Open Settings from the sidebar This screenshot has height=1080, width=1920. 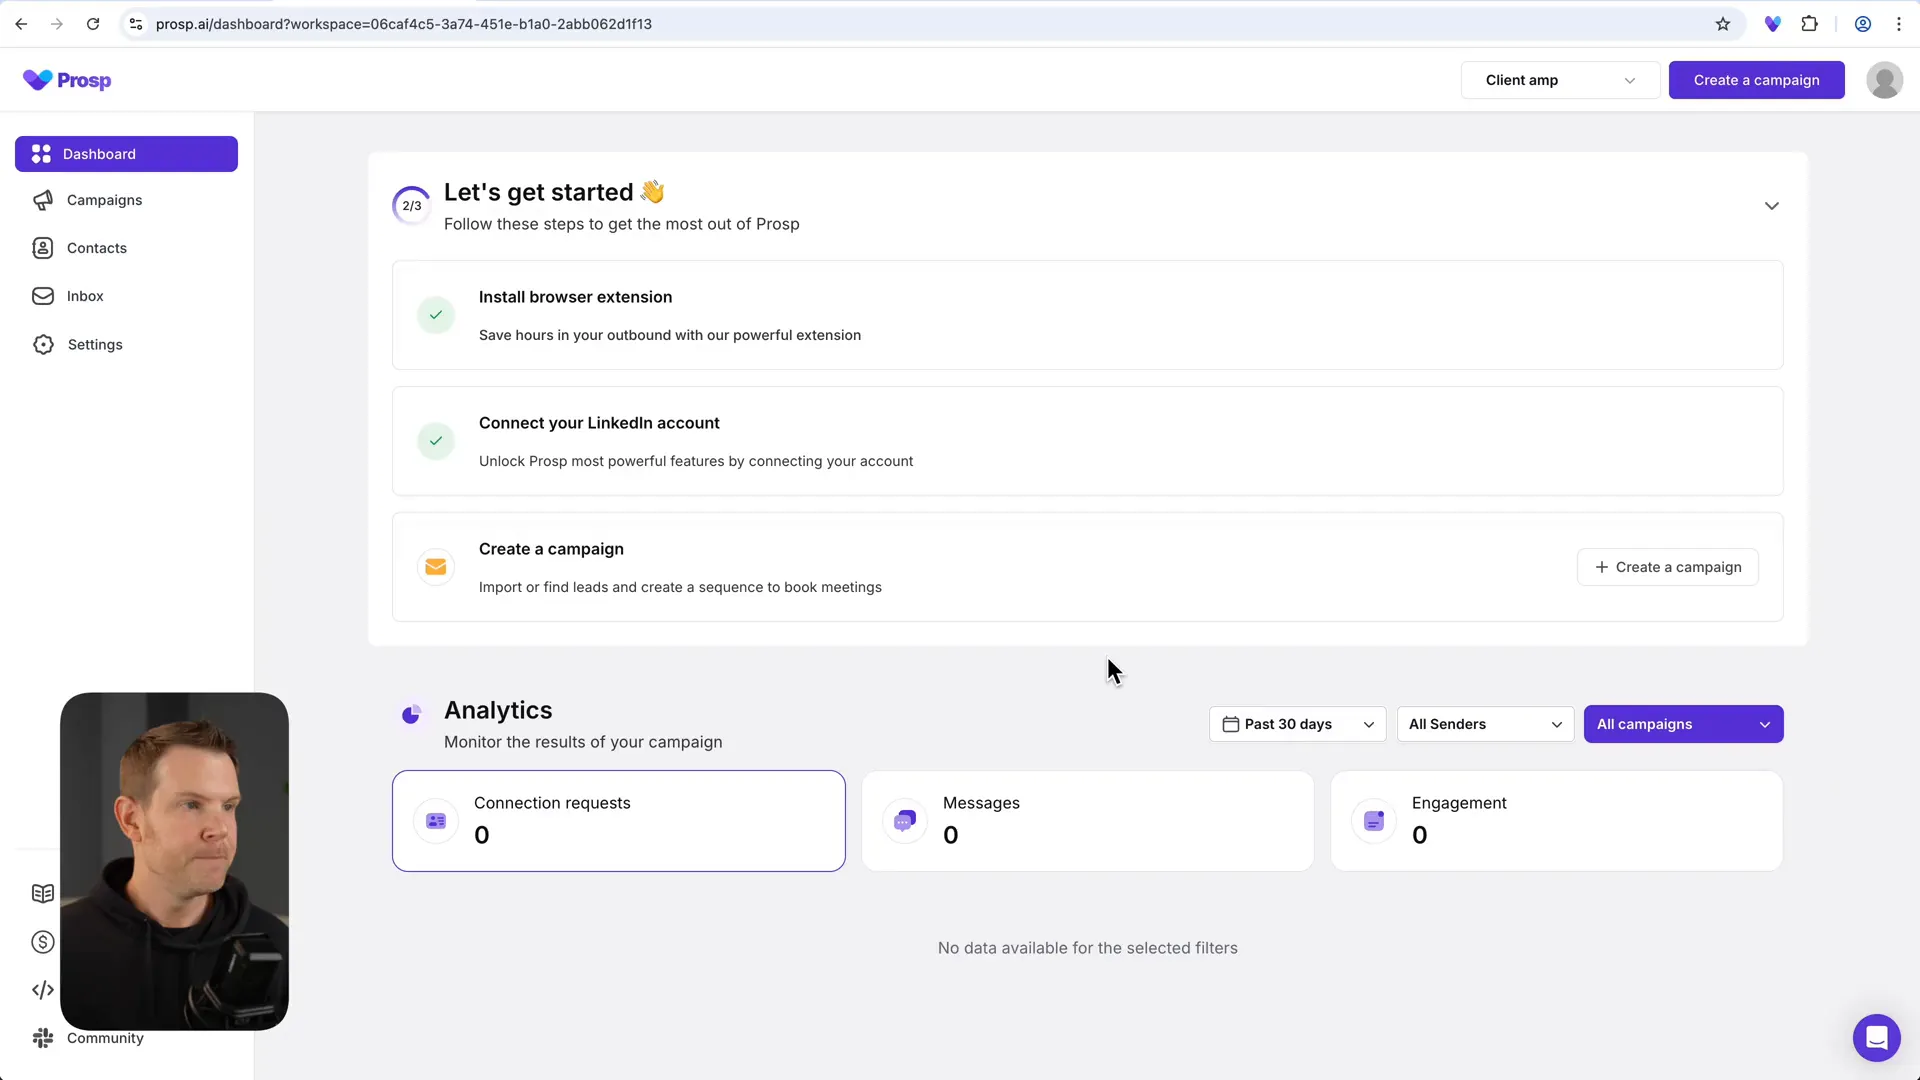(x=95, y=344)
